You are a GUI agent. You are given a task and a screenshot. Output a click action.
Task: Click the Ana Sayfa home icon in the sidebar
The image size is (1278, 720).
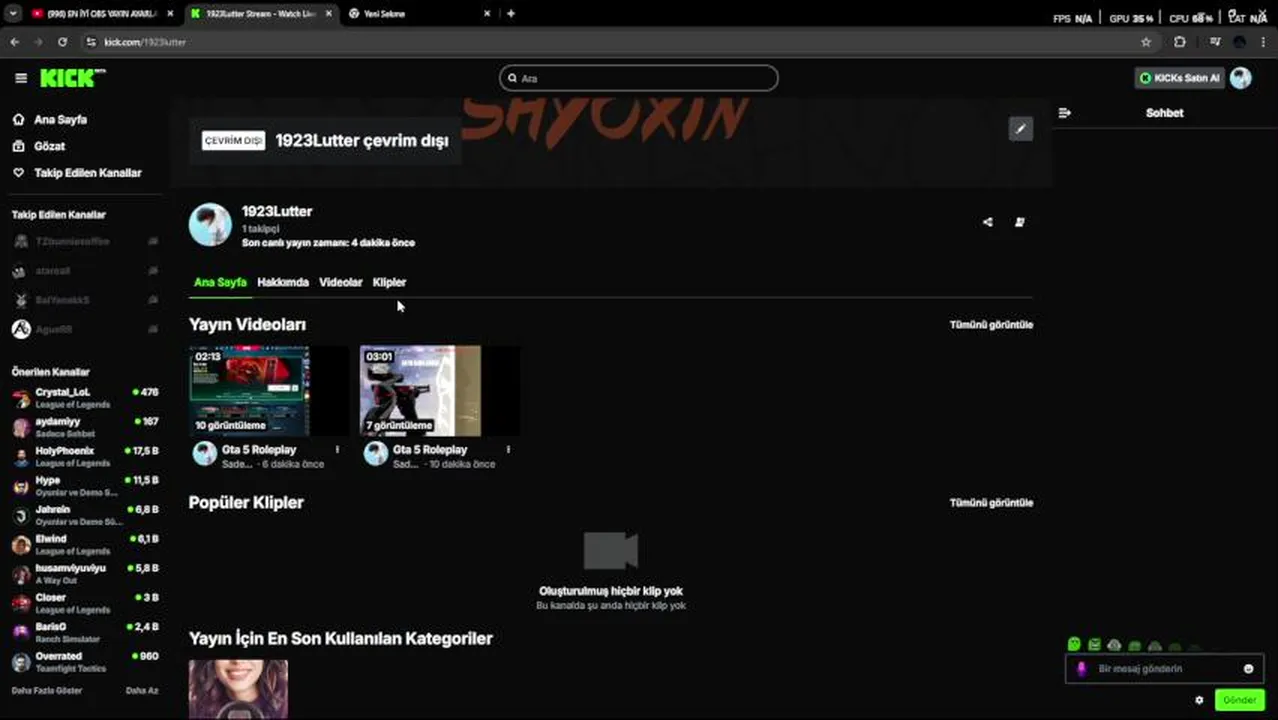(18, 119)
